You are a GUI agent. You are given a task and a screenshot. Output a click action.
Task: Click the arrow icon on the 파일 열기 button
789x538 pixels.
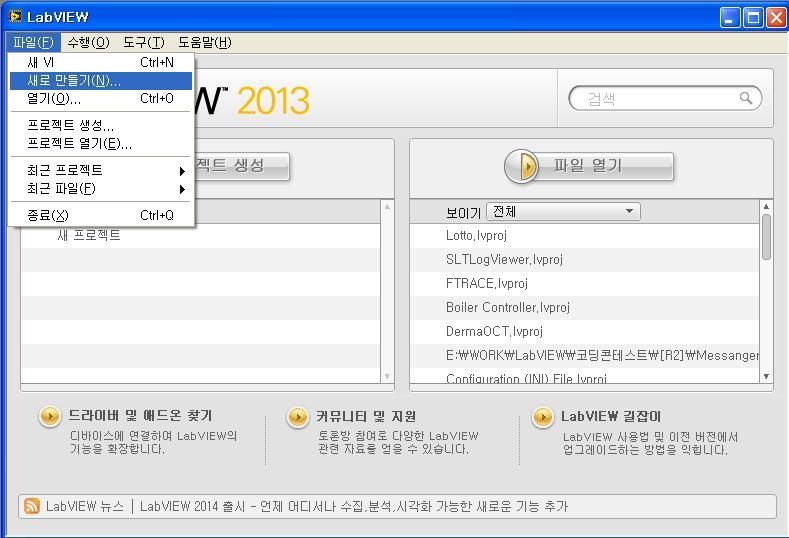(x=522, y=166)
